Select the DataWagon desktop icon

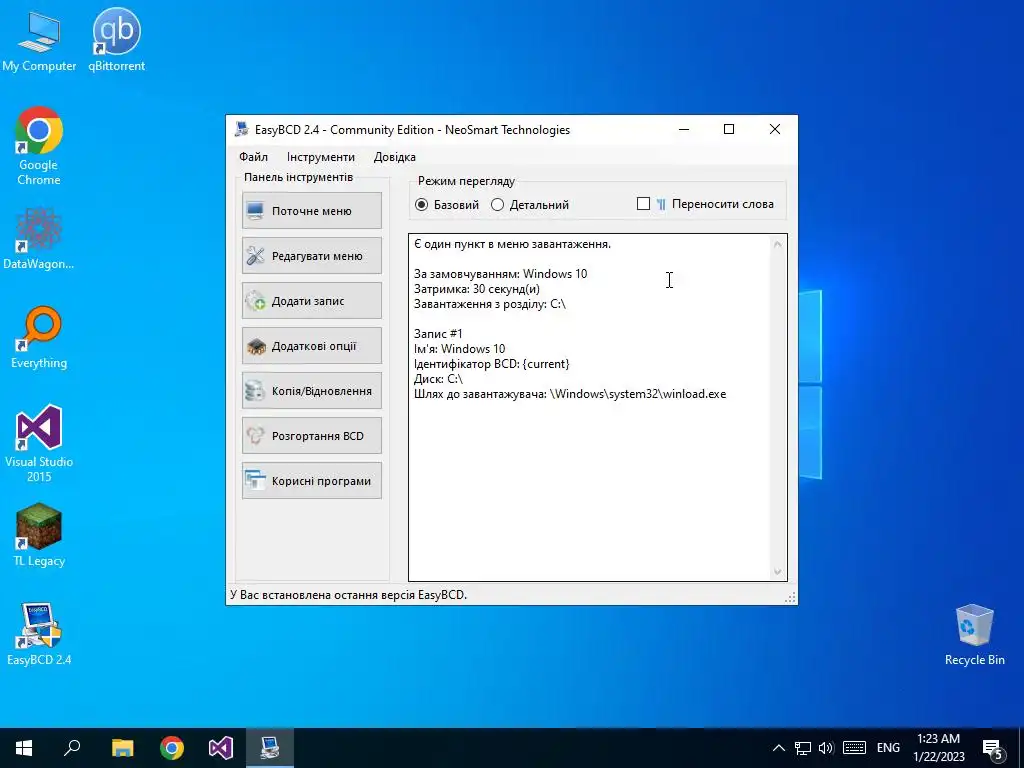point(39,238)
